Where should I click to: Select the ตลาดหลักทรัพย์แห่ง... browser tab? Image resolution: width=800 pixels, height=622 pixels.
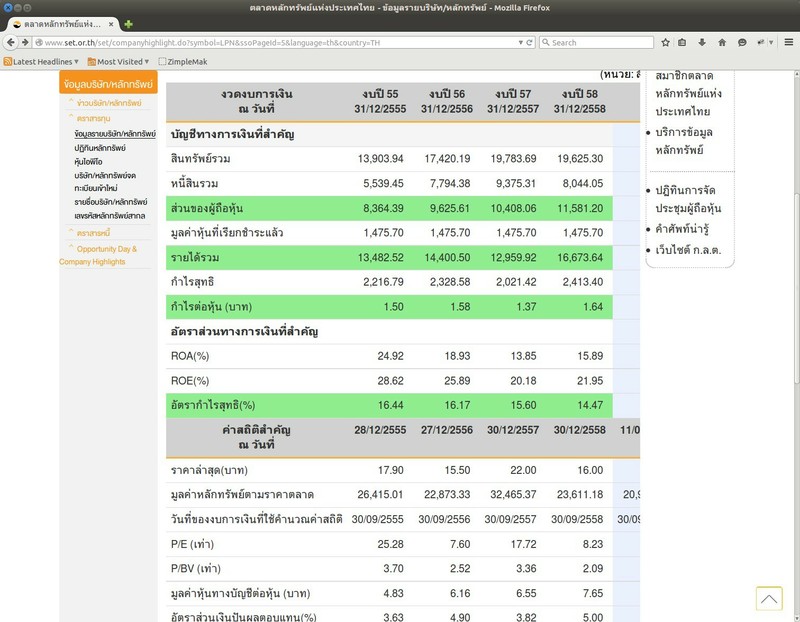click(62, 24)
